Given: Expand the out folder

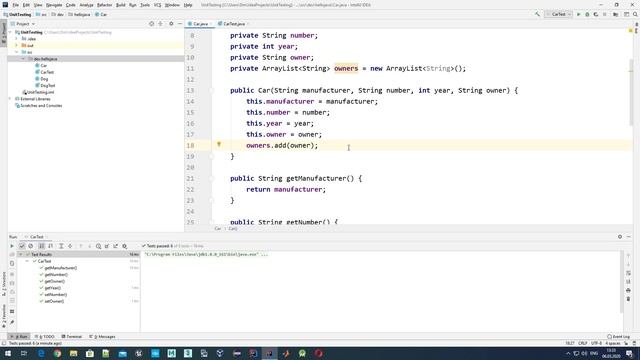Looking at the screenshot, I should pos(17,45).
